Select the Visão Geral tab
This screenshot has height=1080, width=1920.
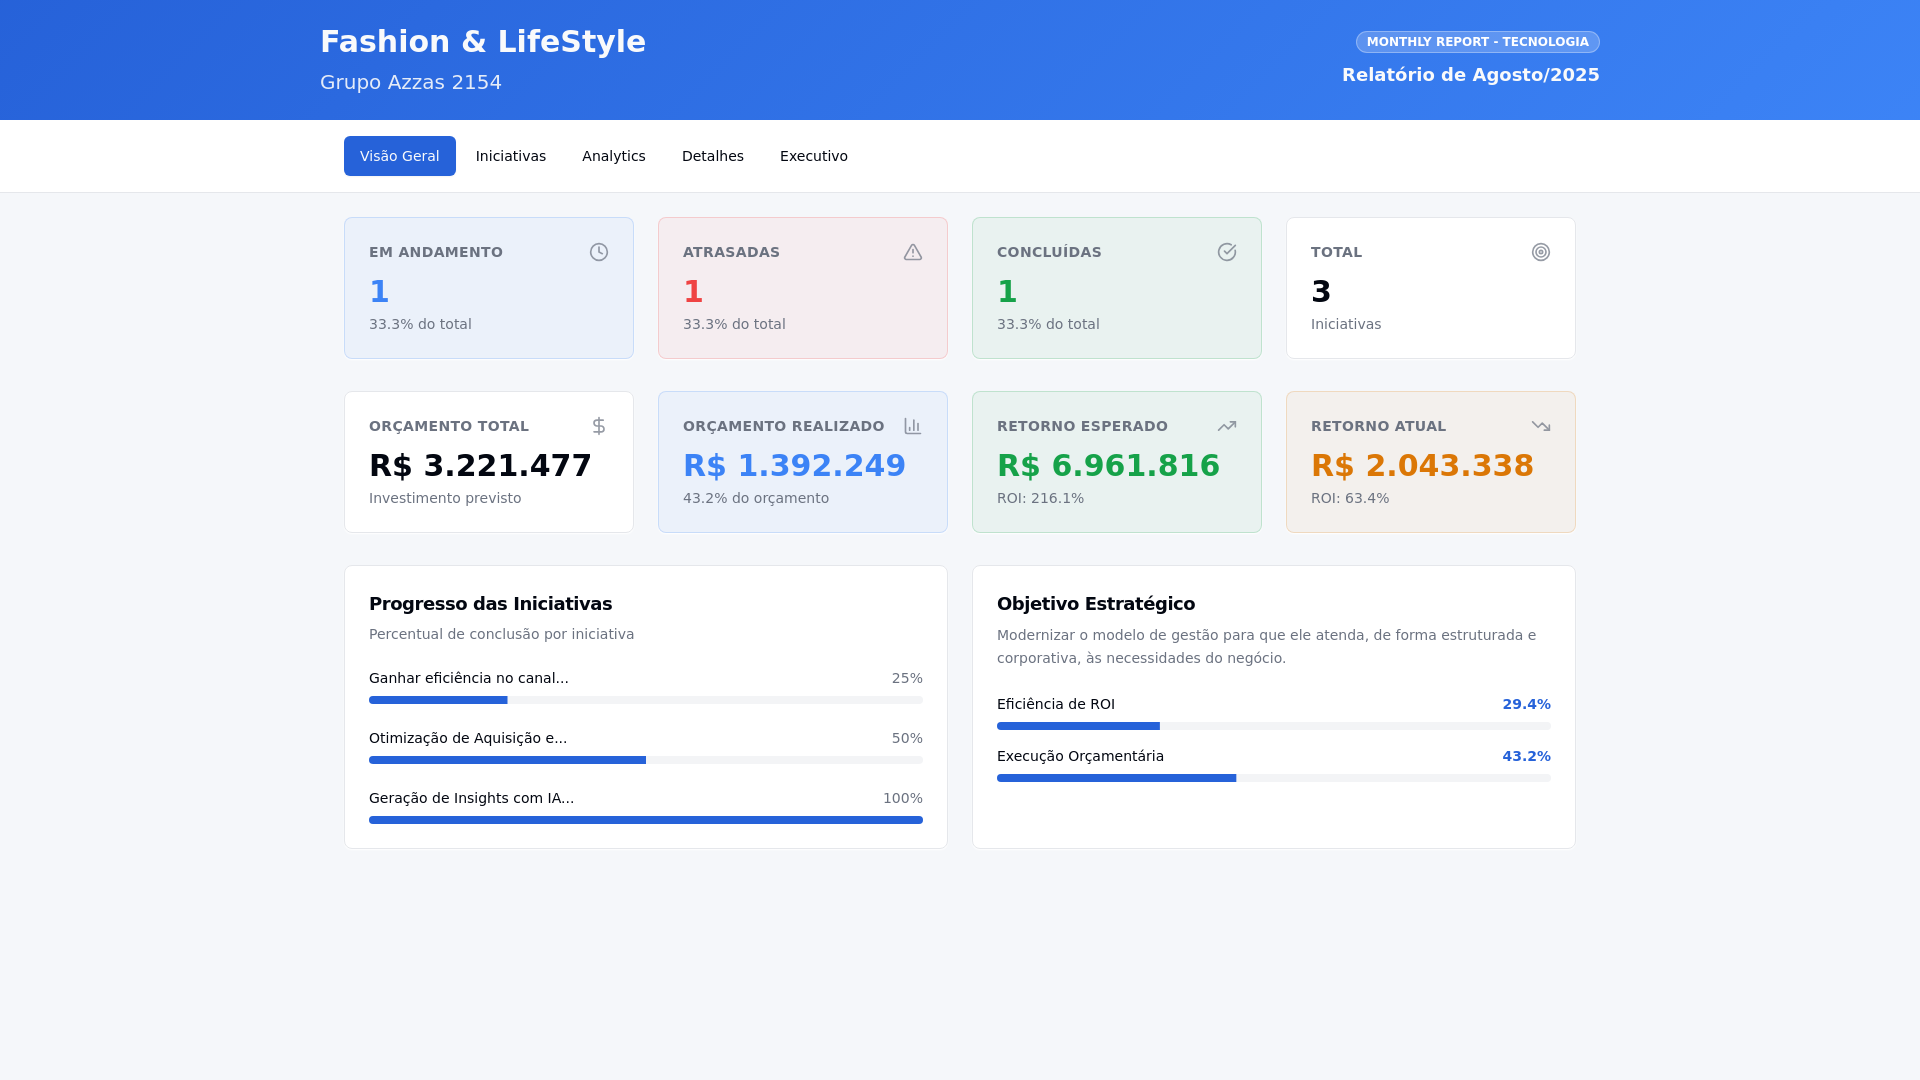(400, 156)
